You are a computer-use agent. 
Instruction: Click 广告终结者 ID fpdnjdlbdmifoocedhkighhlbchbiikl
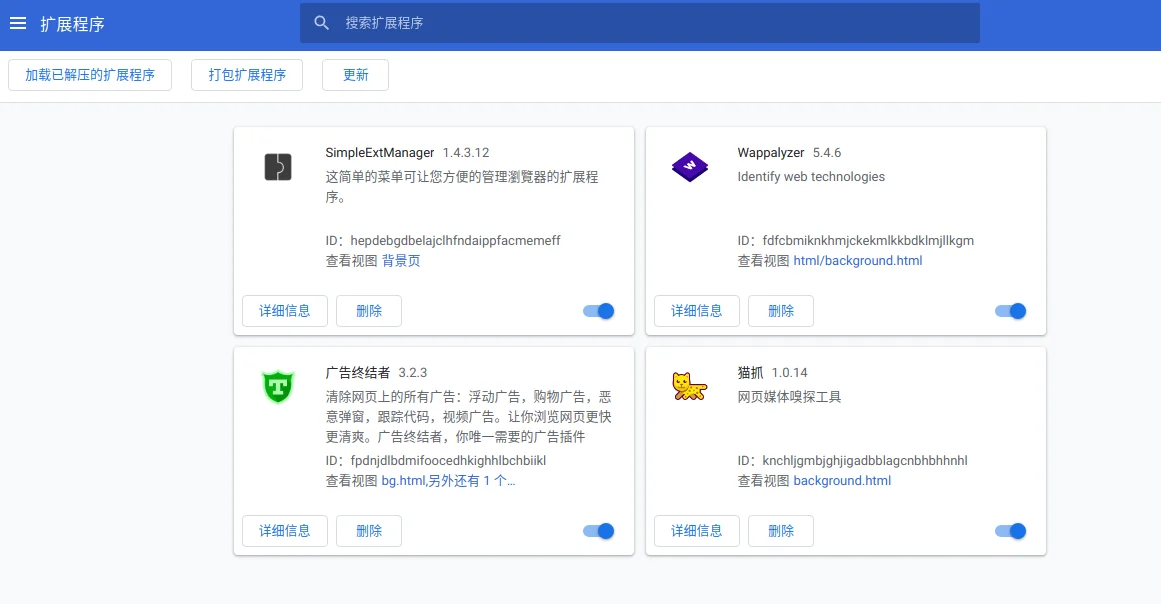click(x=448, y=460)
